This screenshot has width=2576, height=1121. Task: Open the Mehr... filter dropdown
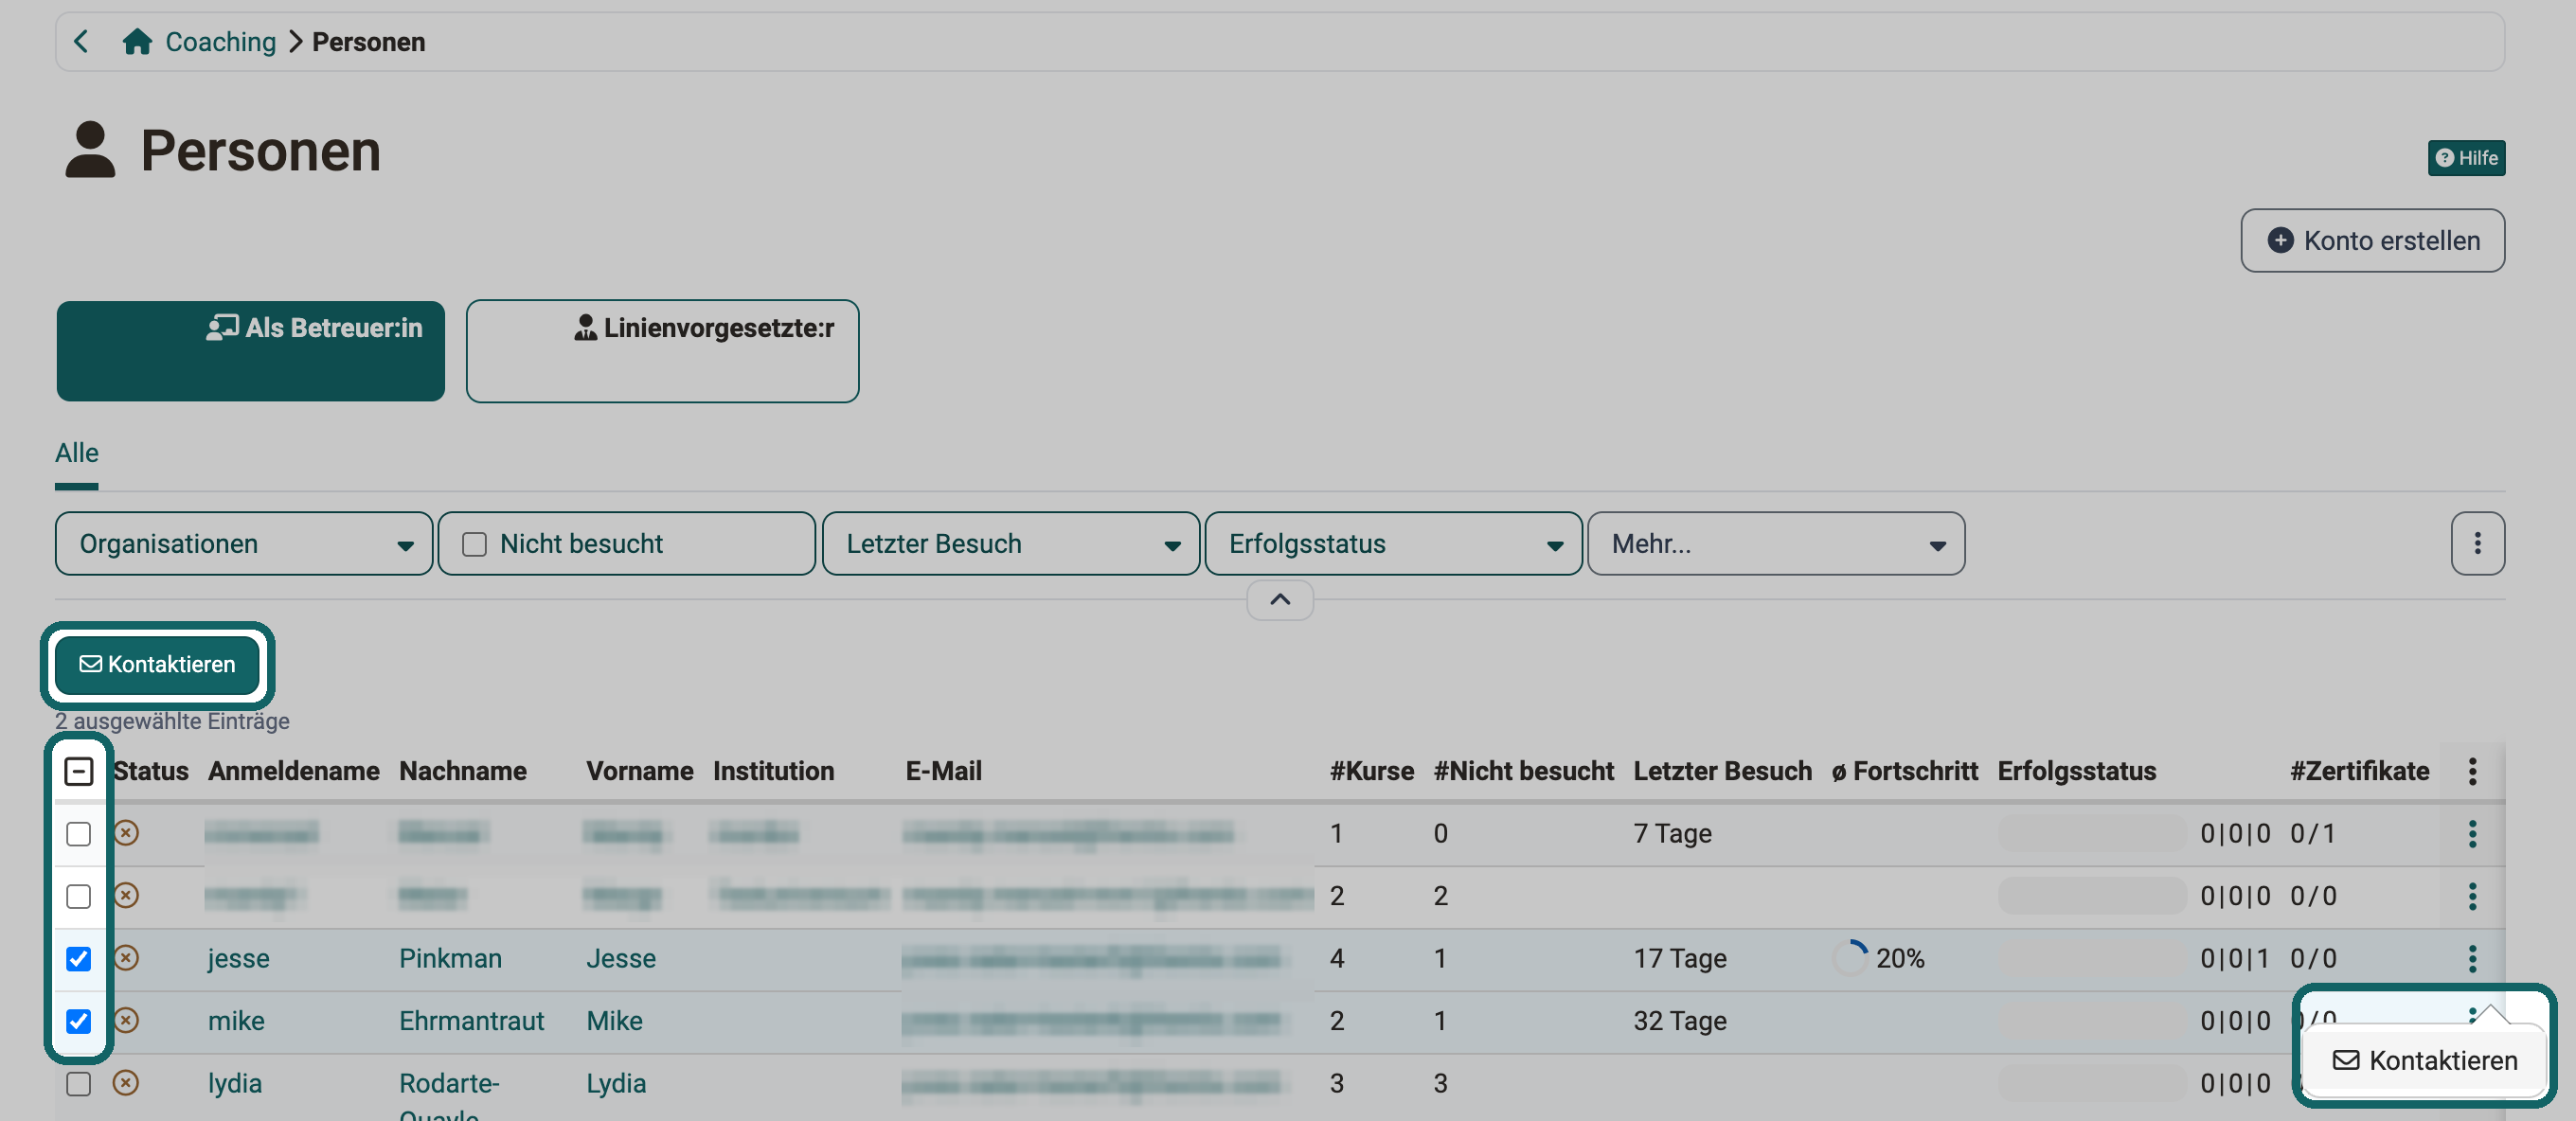pos(1775,544)
